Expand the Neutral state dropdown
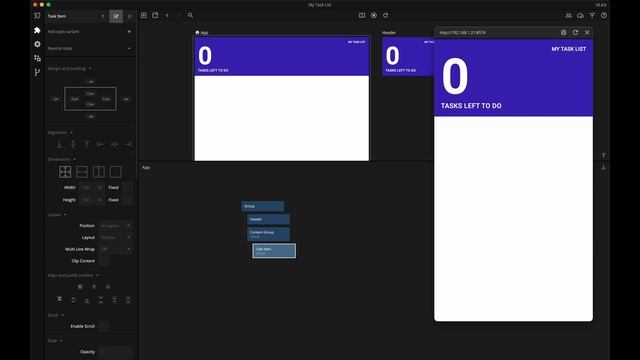This screenshot has width=640, height=360. pos(129,49)
